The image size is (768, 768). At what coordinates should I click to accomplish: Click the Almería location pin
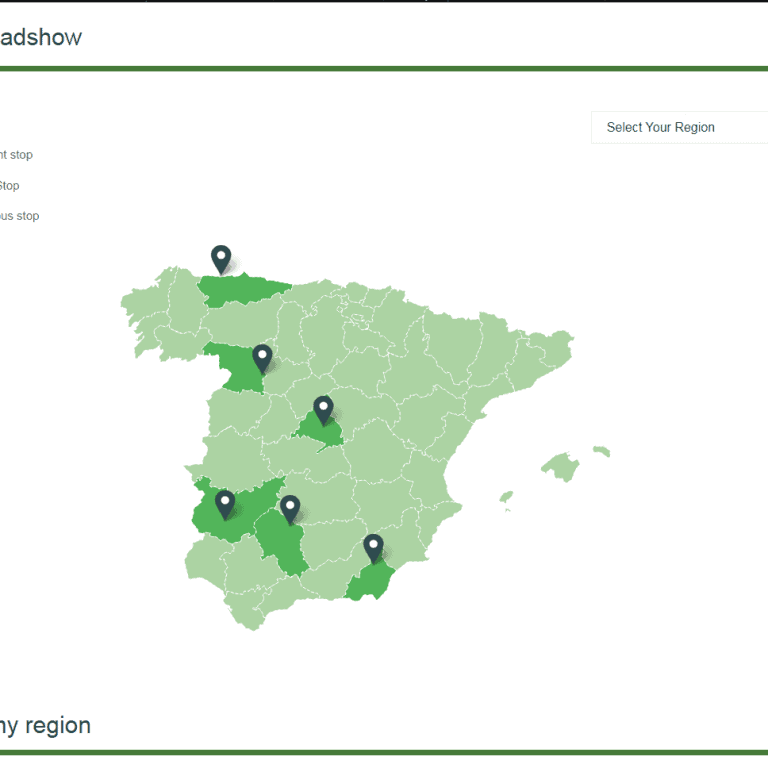(373, 547)
